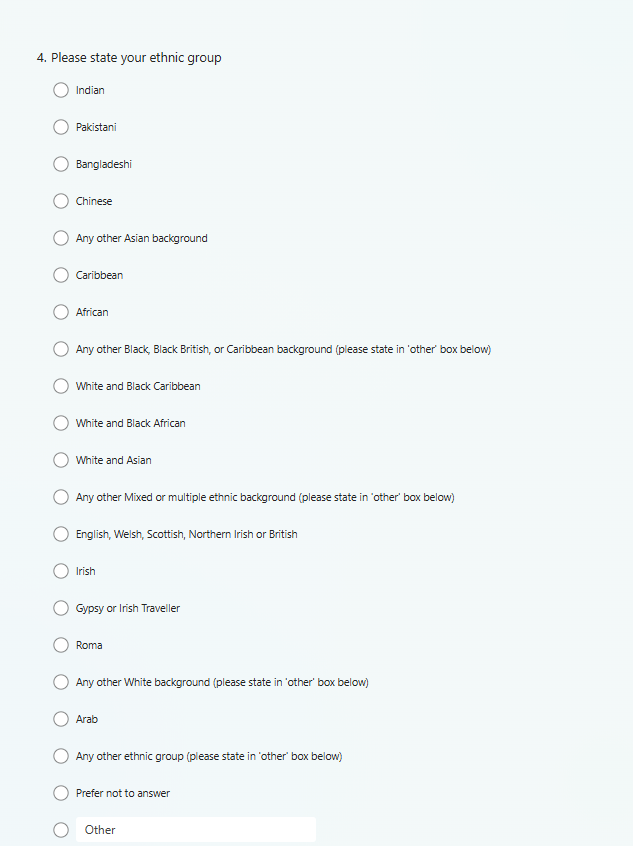Pick the White and Asian option
This screenshot has width=633, height=846.
61,460
